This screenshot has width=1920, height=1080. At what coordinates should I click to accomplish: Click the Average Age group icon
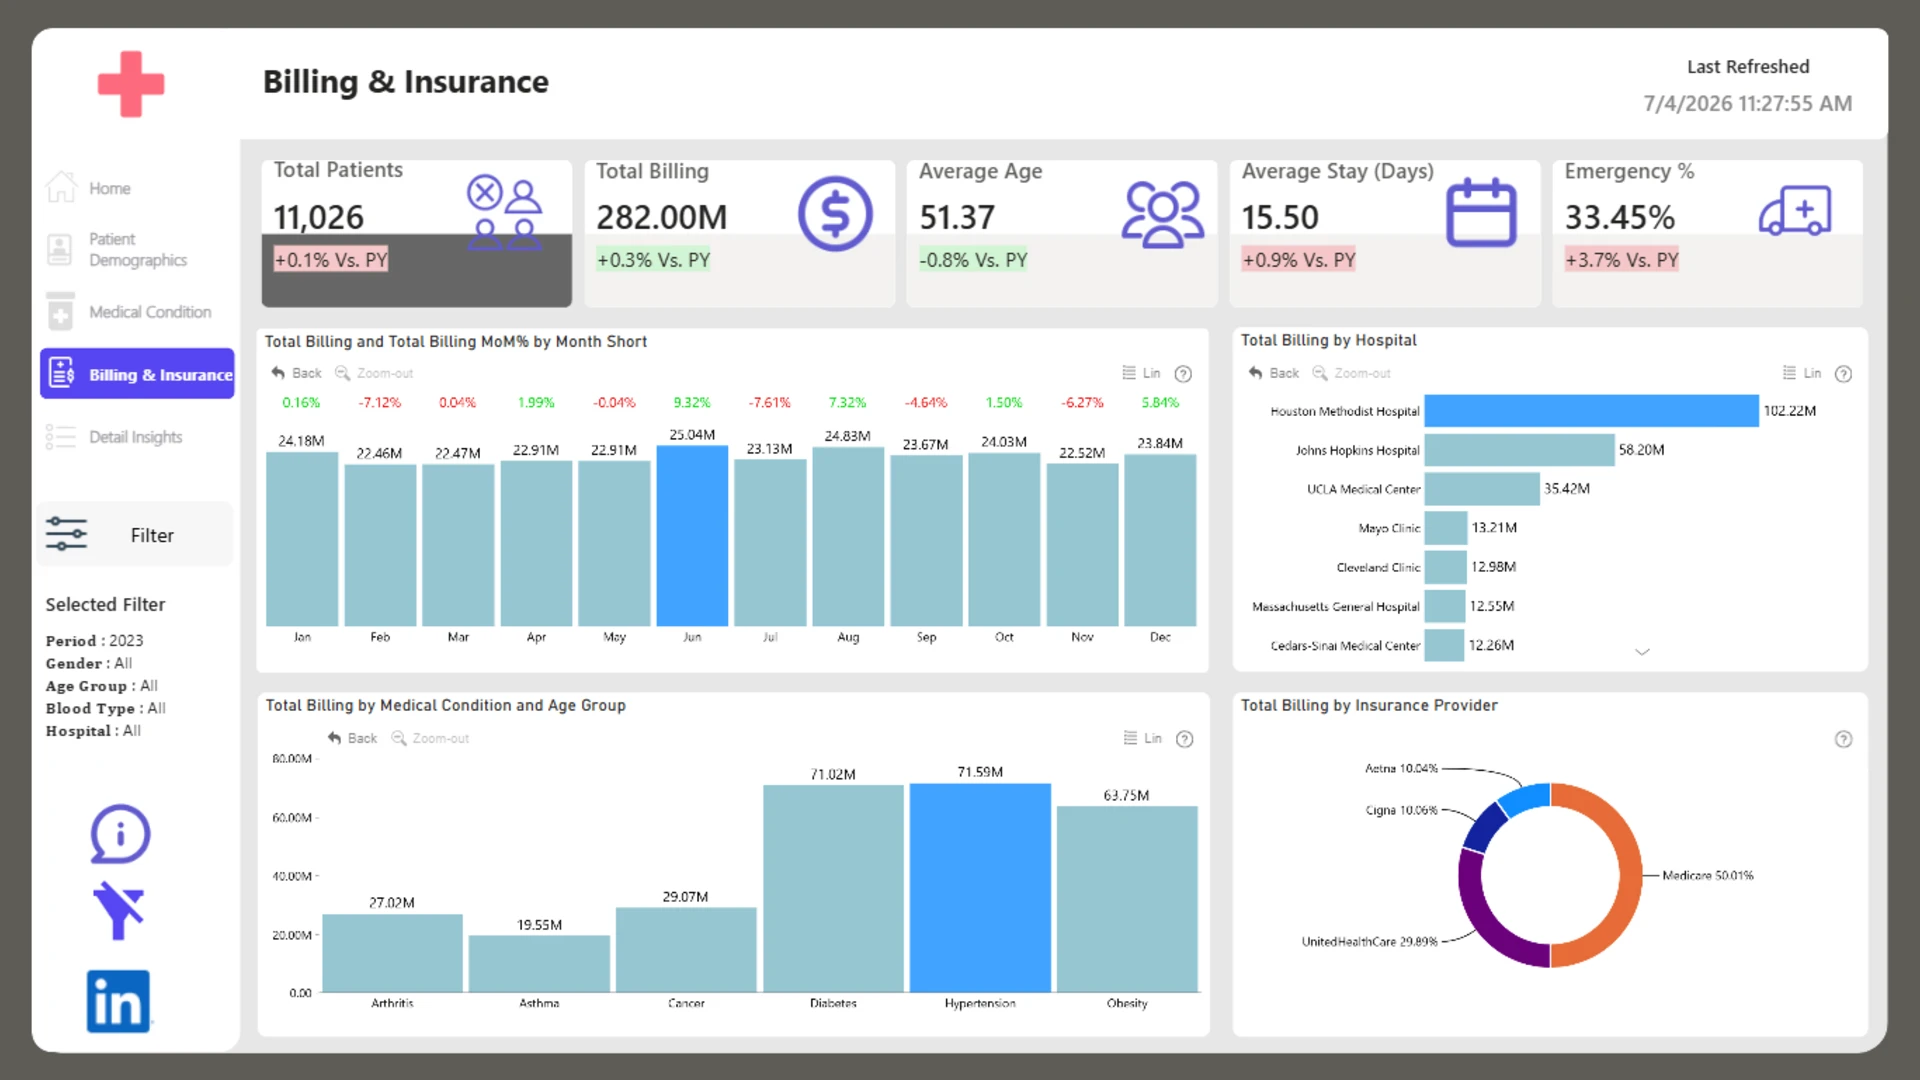pos(1162,213)
